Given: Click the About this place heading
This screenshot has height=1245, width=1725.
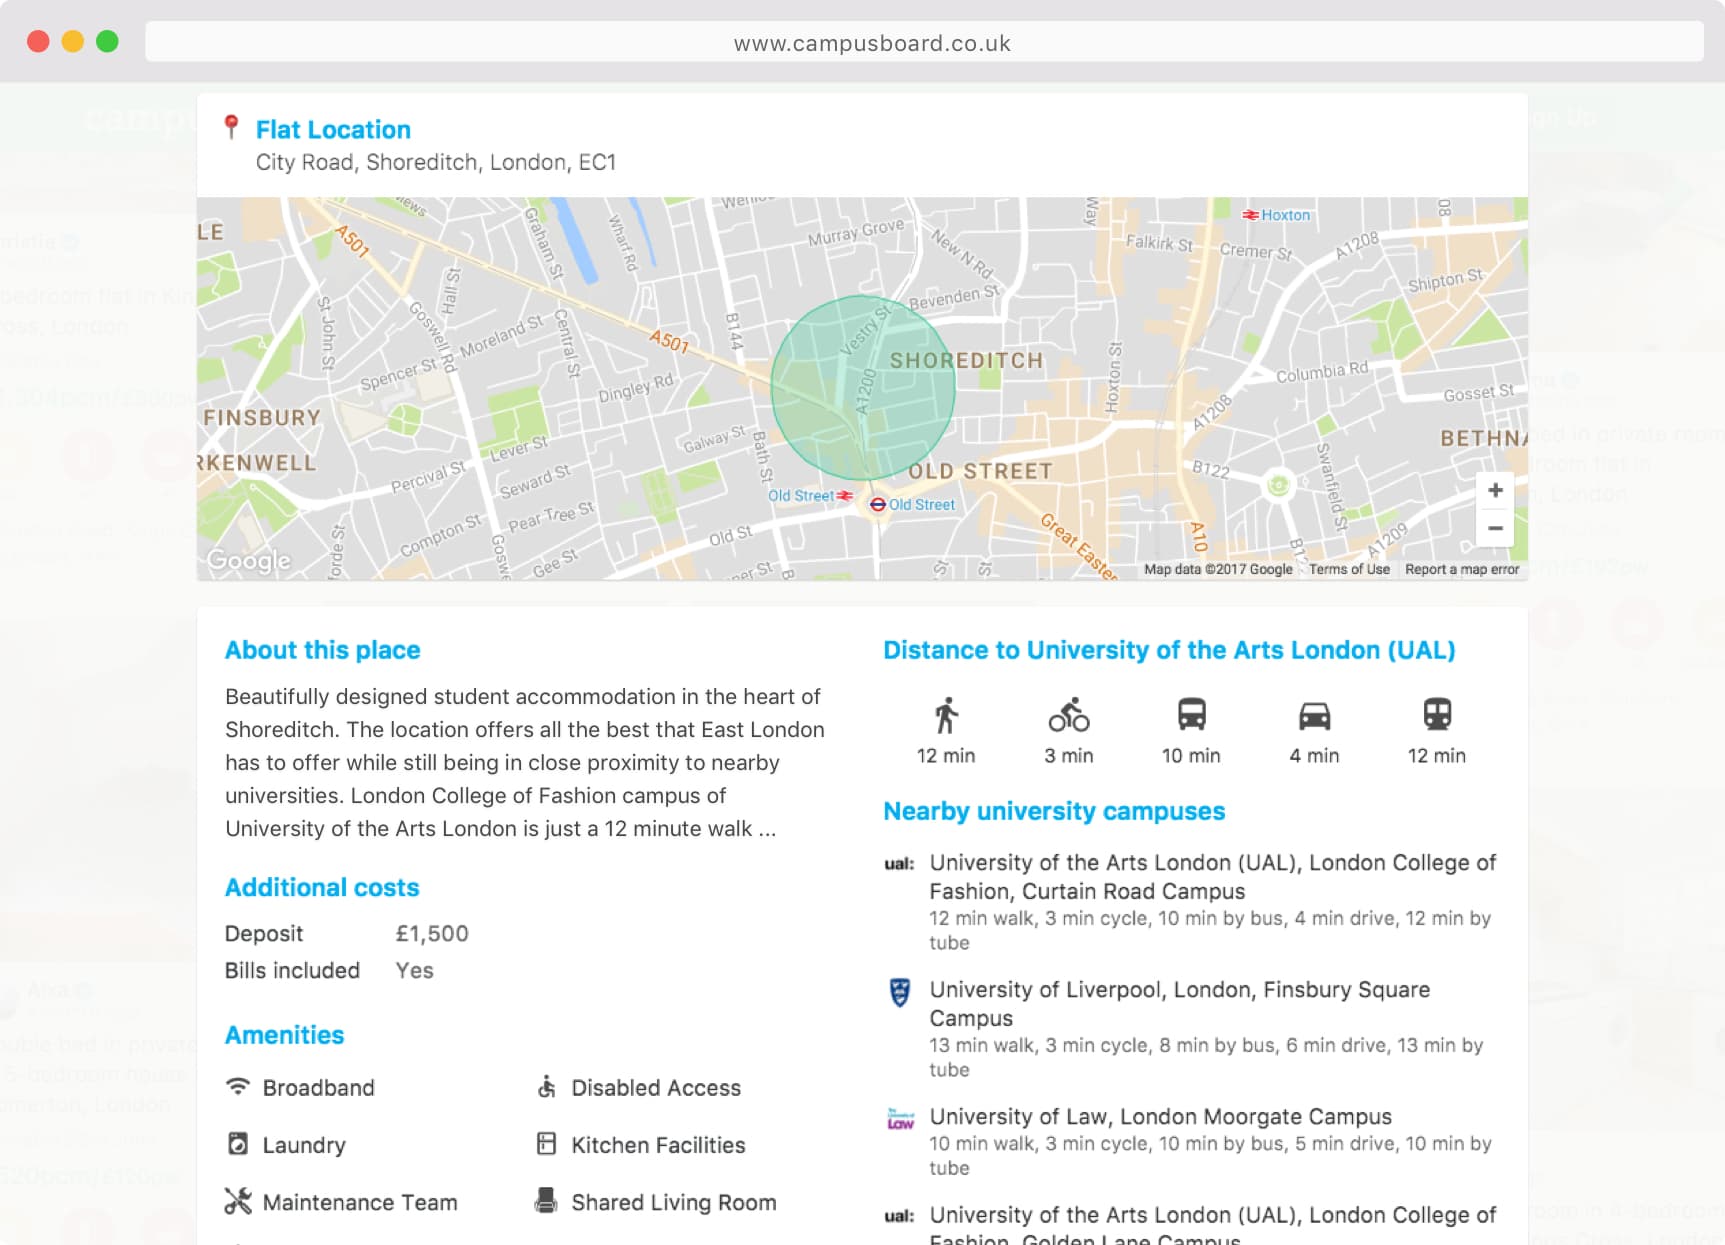Looking at the screenshot, I should tap(322, 650).
